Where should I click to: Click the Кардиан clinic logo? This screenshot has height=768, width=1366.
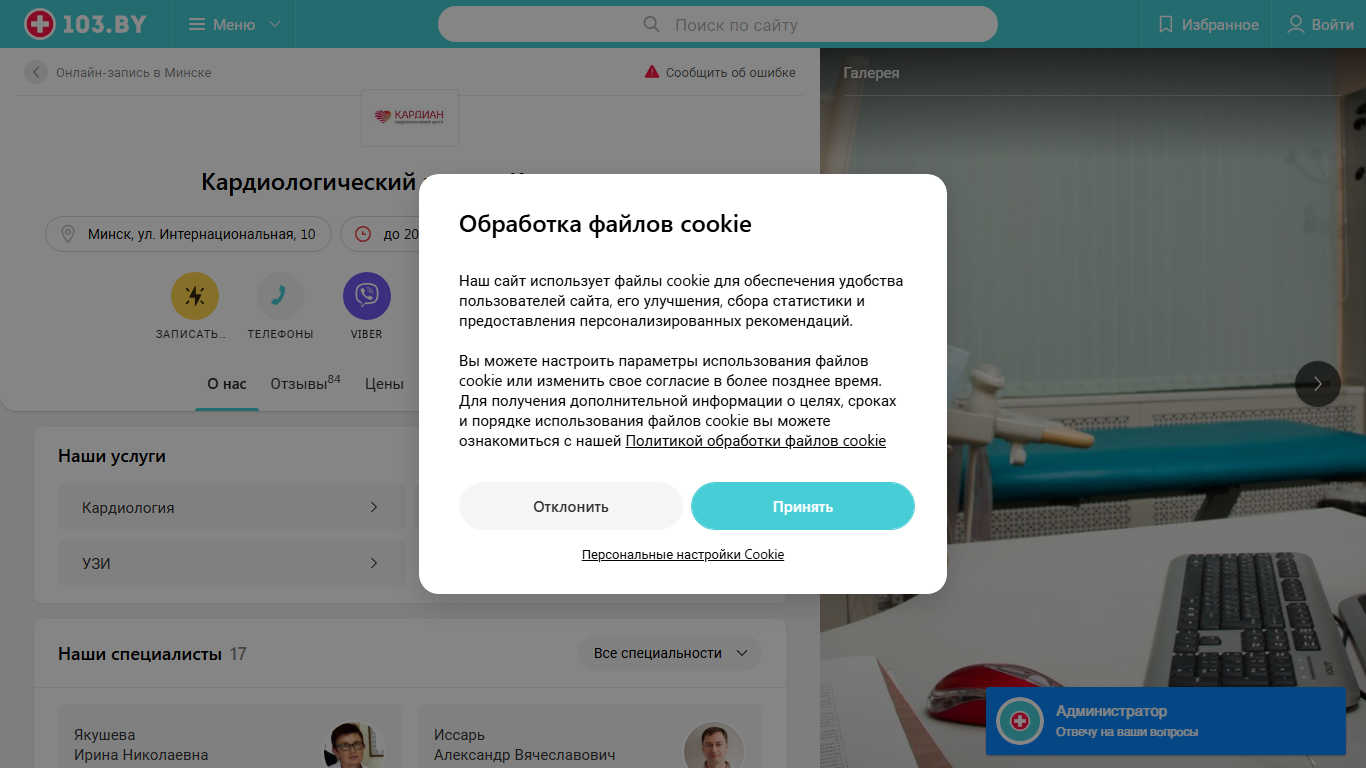[x=410, y=118]
